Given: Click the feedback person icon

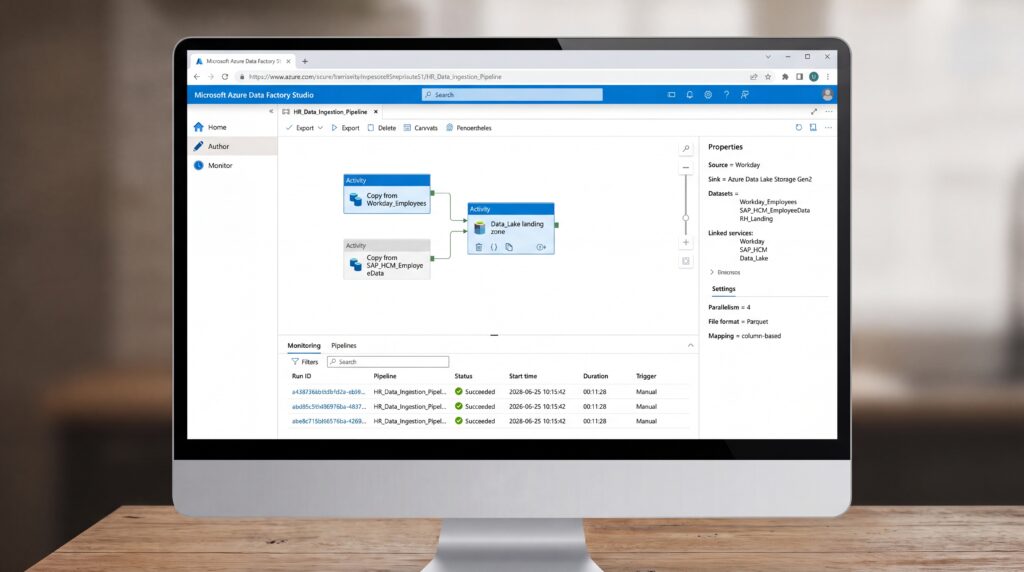Looking at the screenshot, I should pos(744,95).
